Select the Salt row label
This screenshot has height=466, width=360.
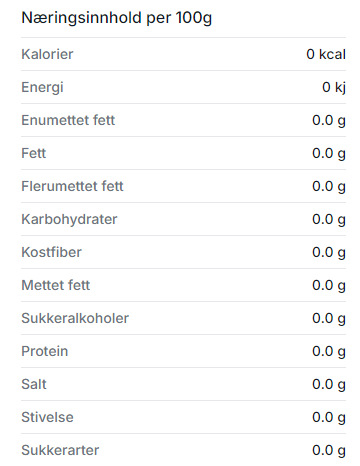pos(34,384)
